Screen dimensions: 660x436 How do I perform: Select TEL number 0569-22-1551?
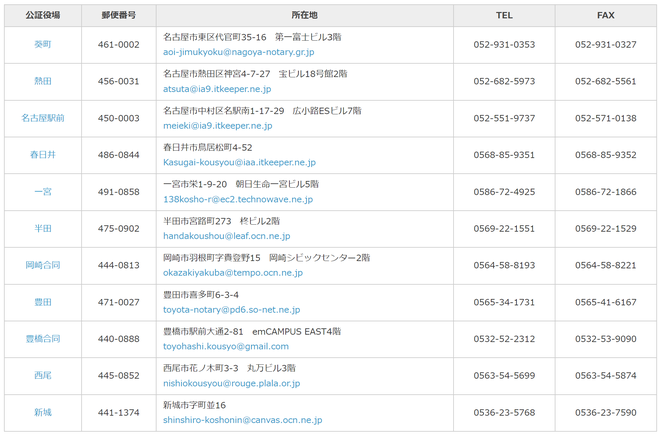coord(504,229)
